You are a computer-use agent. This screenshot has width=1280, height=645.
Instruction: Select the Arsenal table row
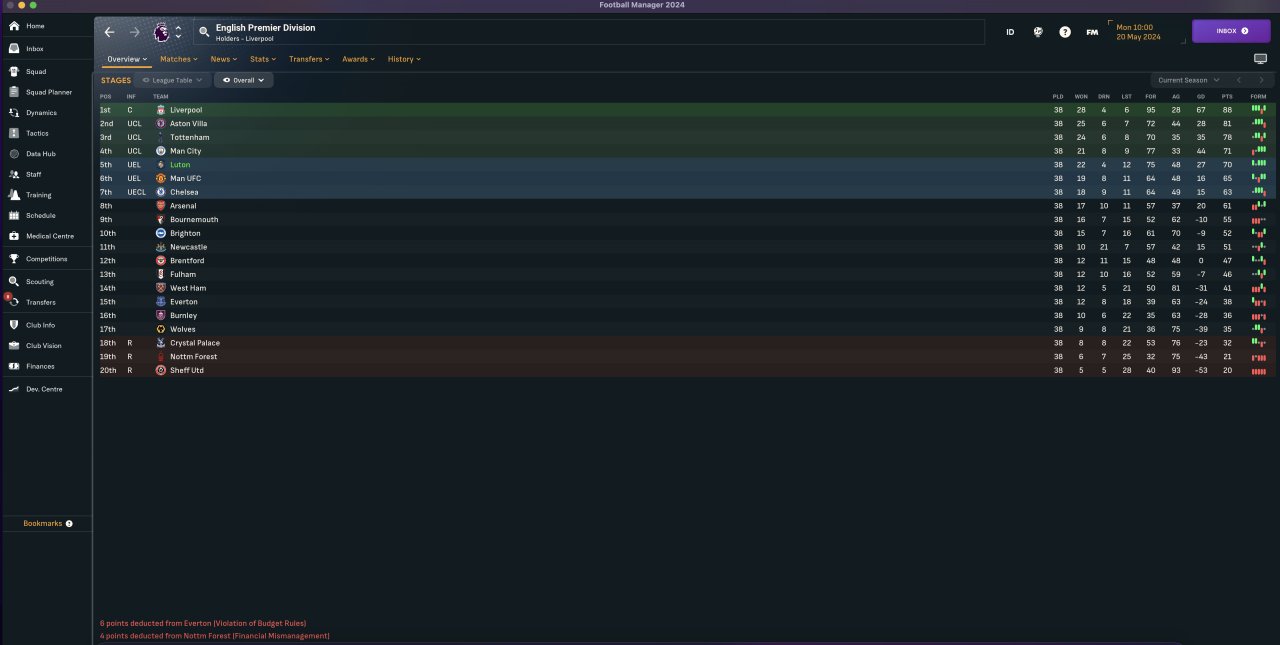coord(685,206)
